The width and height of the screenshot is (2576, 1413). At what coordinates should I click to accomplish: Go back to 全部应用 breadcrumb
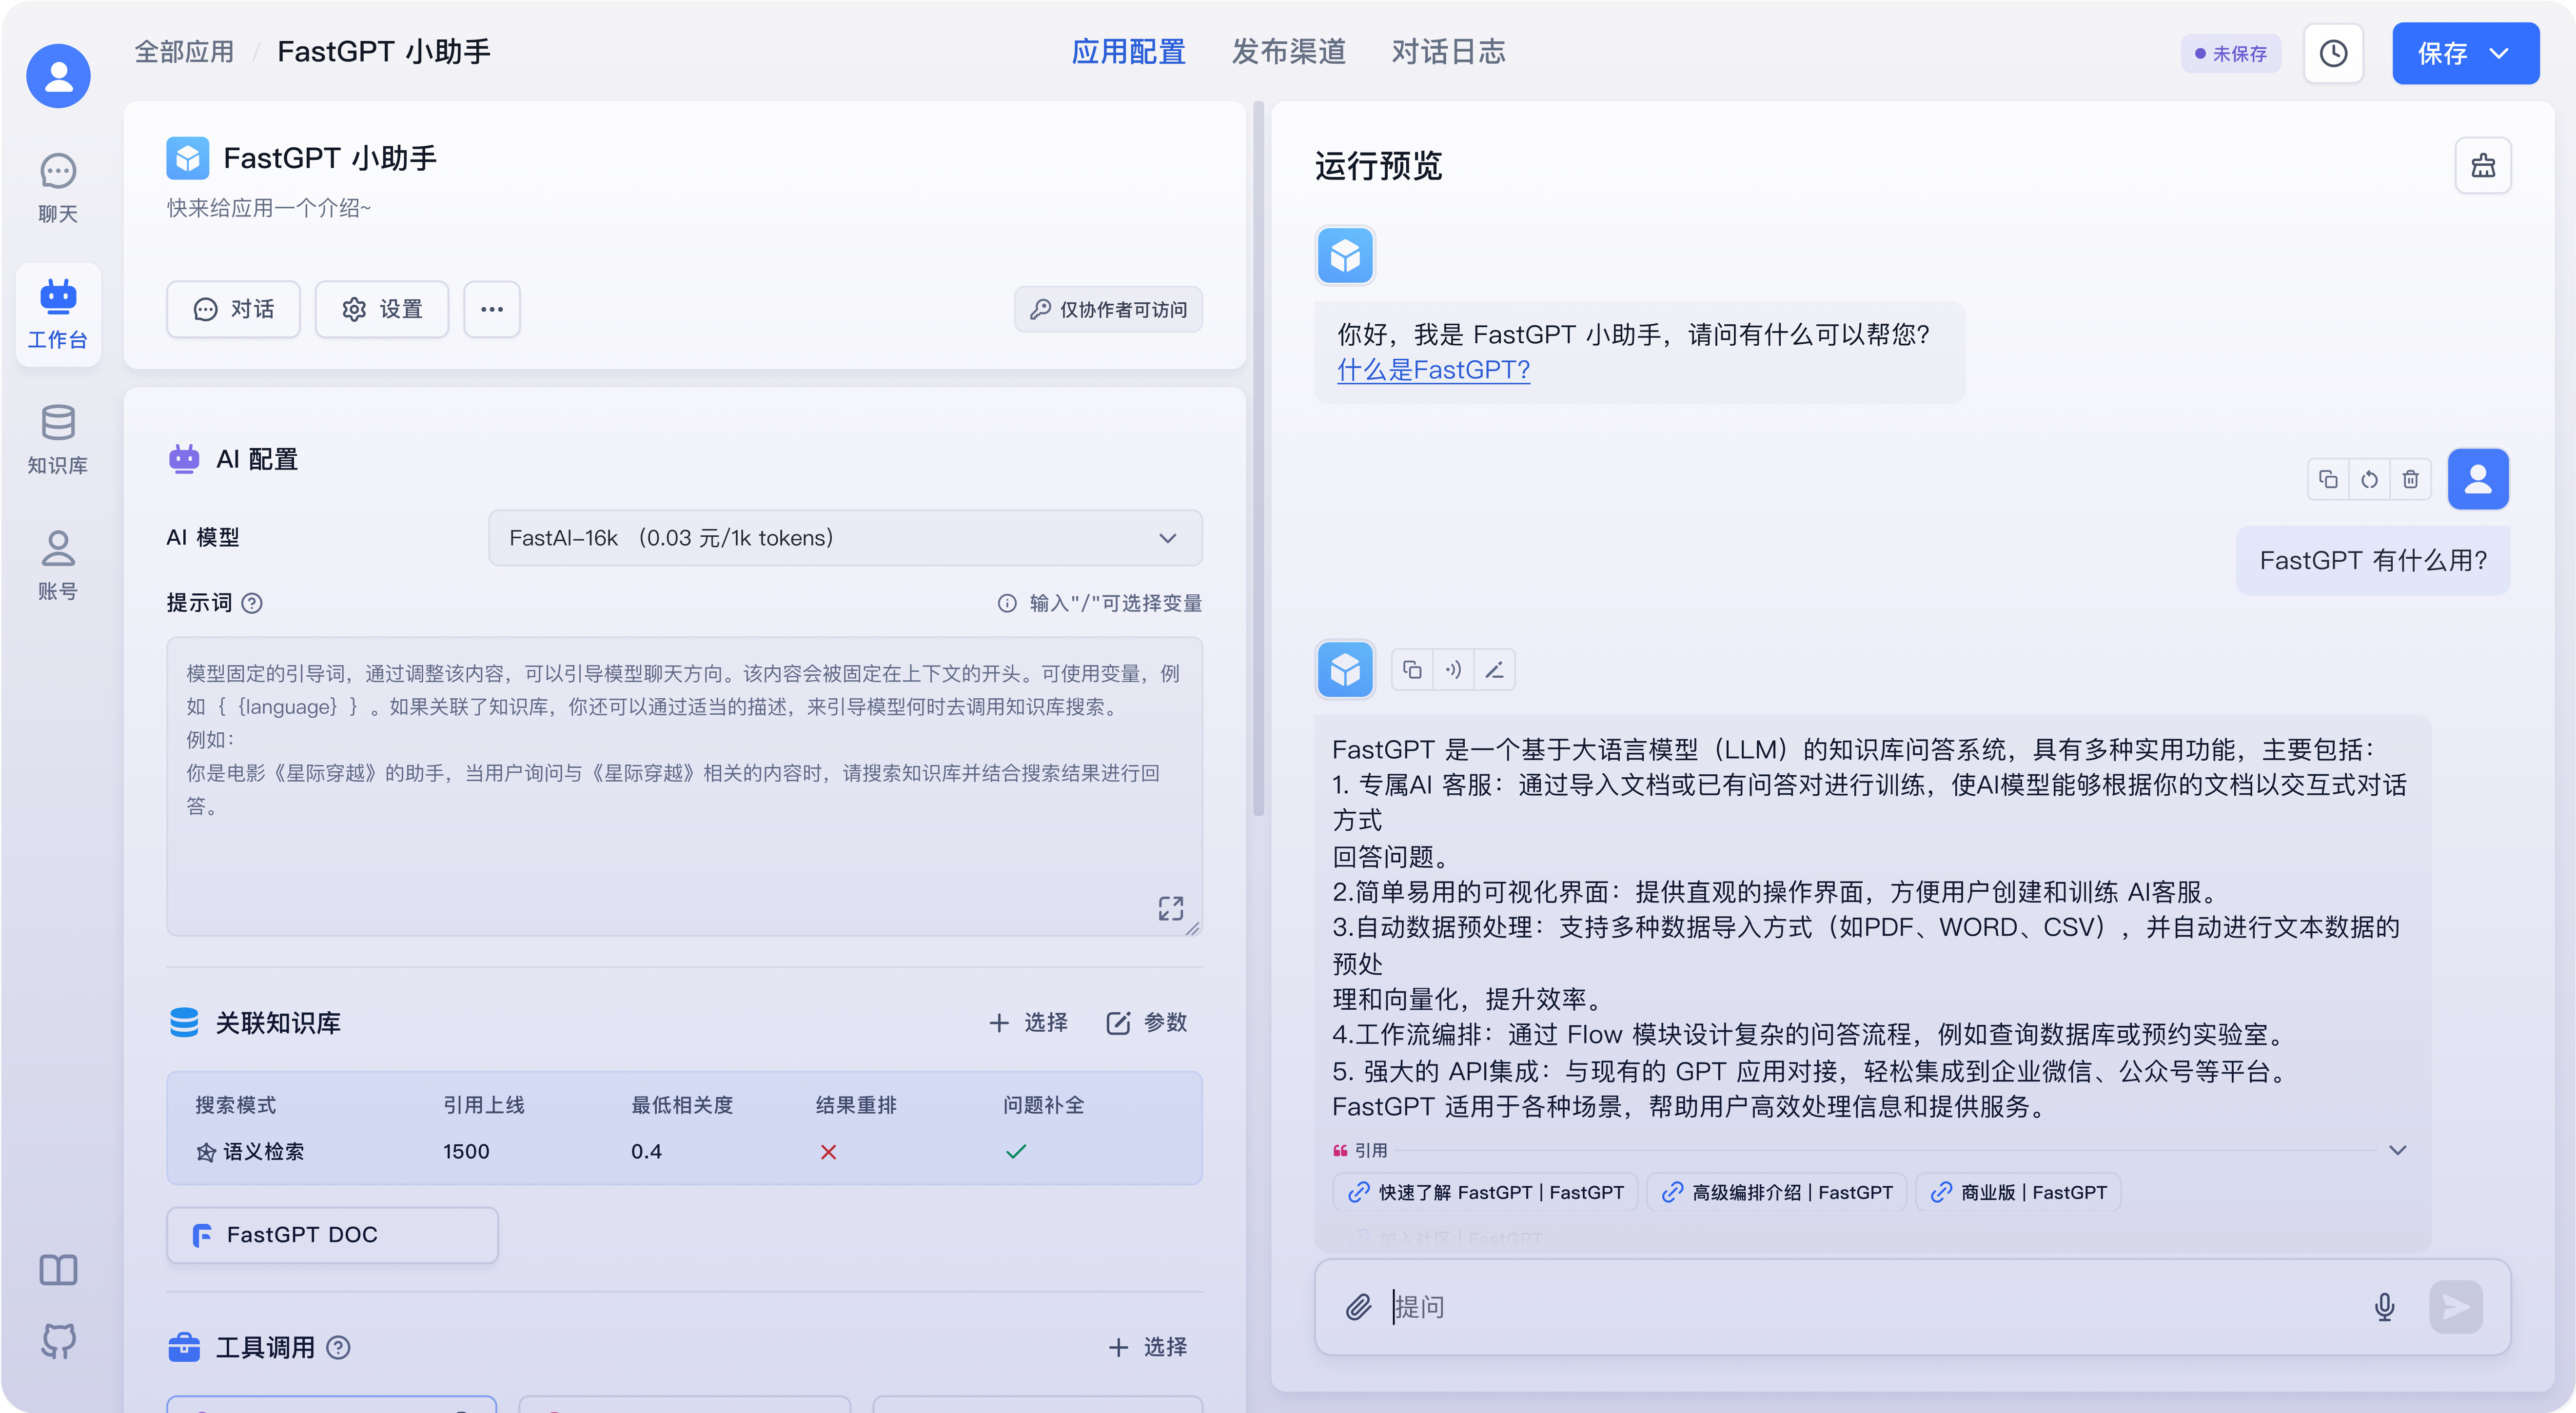184,52
